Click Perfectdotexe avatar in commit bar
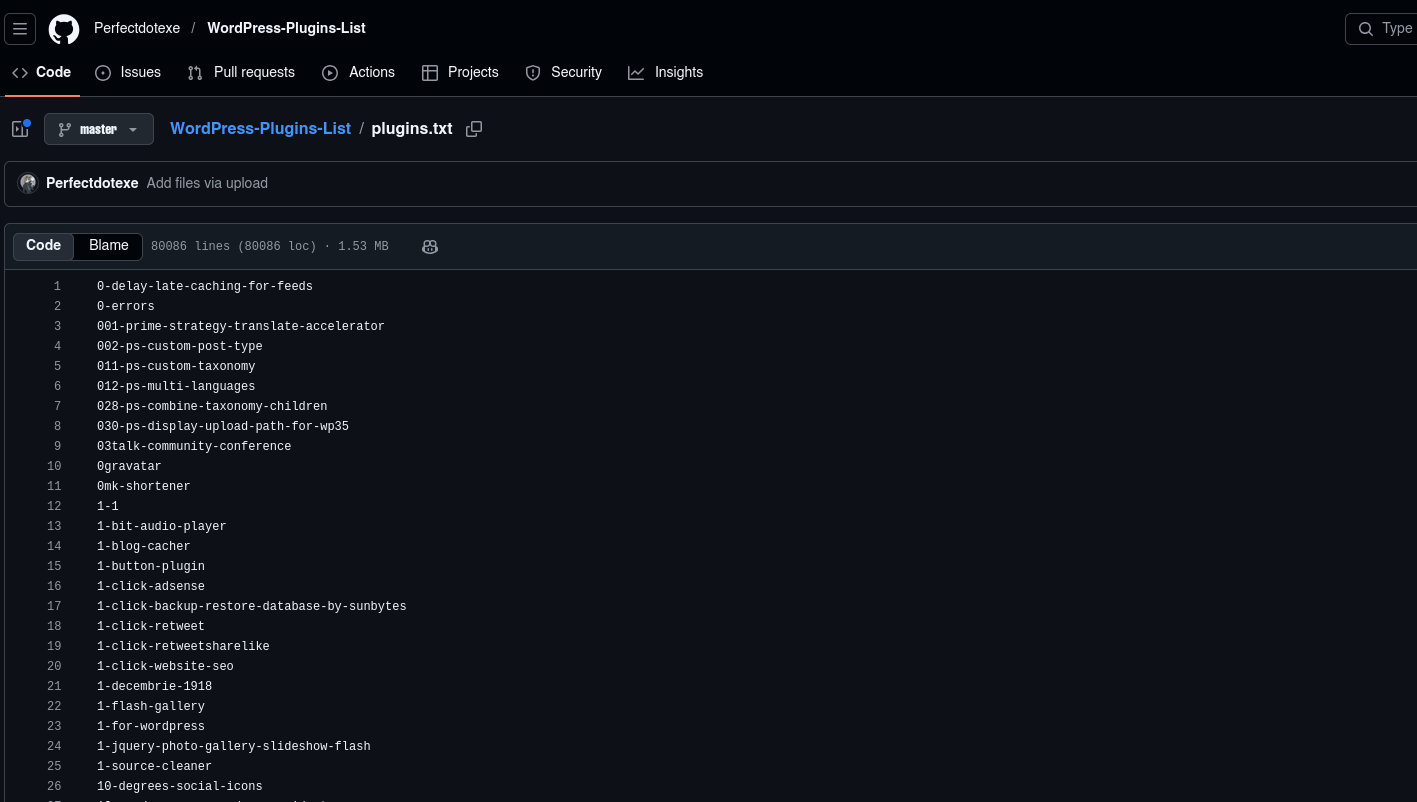Image resolution: width=1417 pixels, height=802 pixels. tap(28, 183)
